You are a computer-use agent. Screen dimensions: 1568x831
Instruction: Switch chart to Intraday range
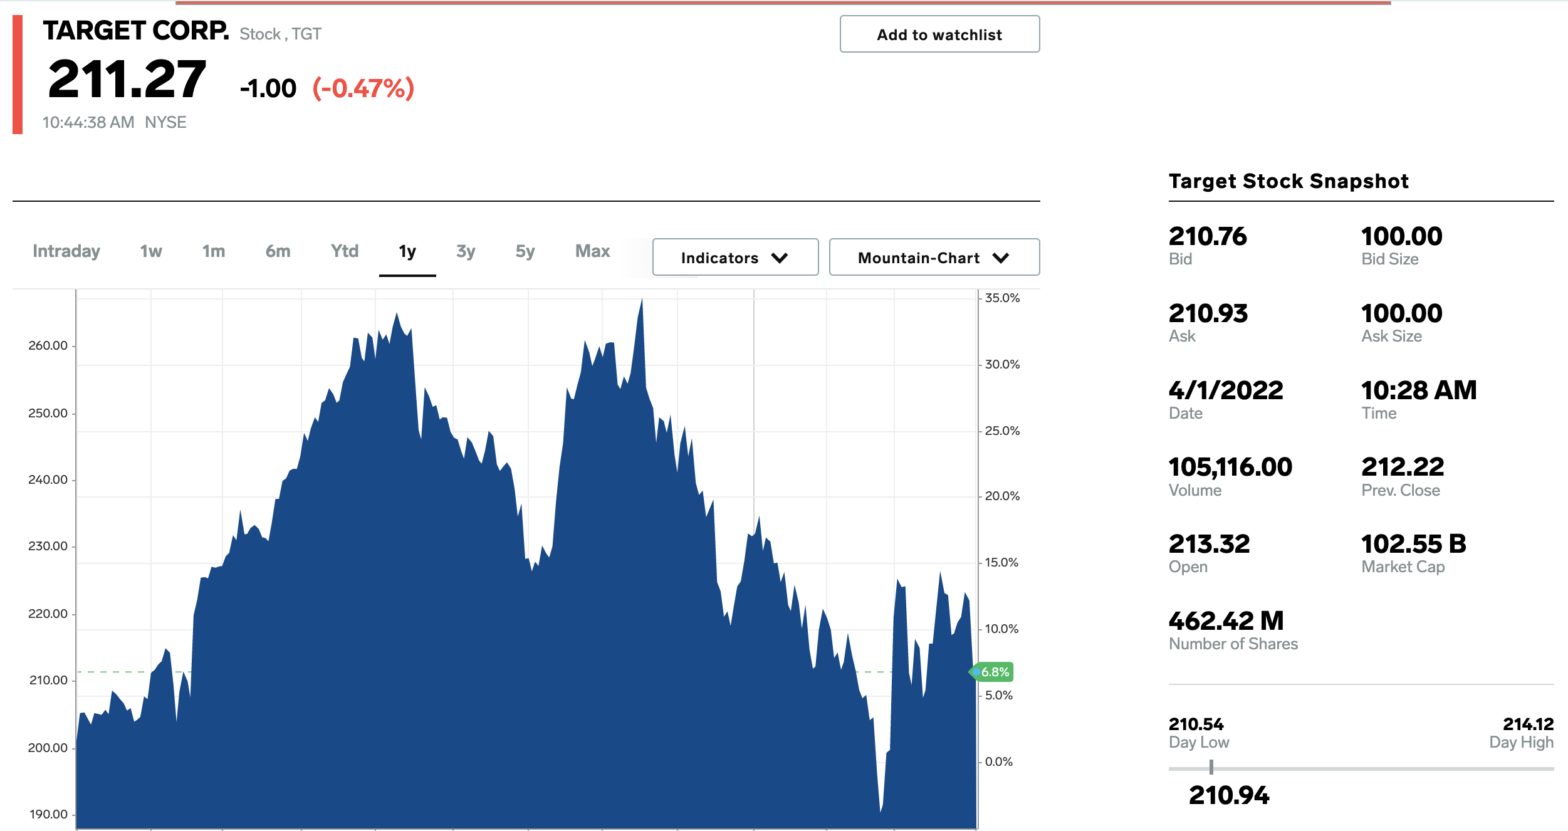[66, 251]
